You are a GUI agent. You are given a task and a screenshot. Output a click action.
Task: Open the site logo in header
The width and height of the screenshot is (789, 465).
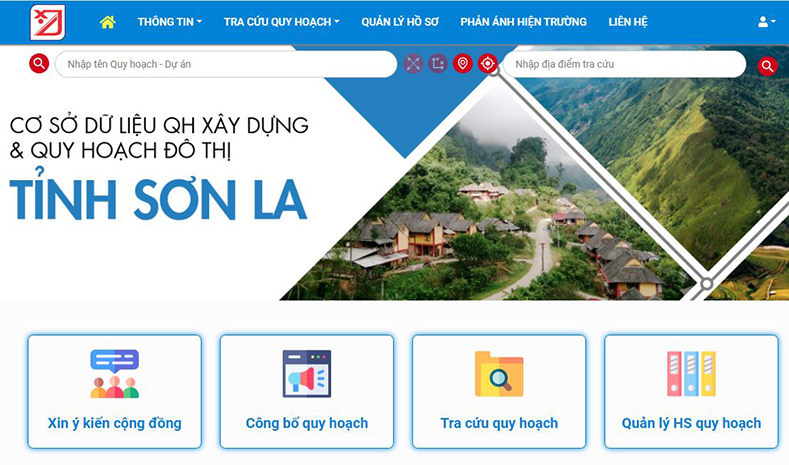pos(48,22)
